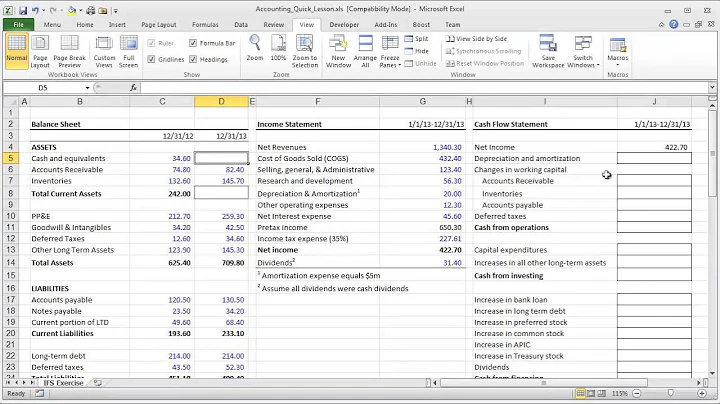
Task: Open the Formulas ribbon tab
Action: [205, 25]
